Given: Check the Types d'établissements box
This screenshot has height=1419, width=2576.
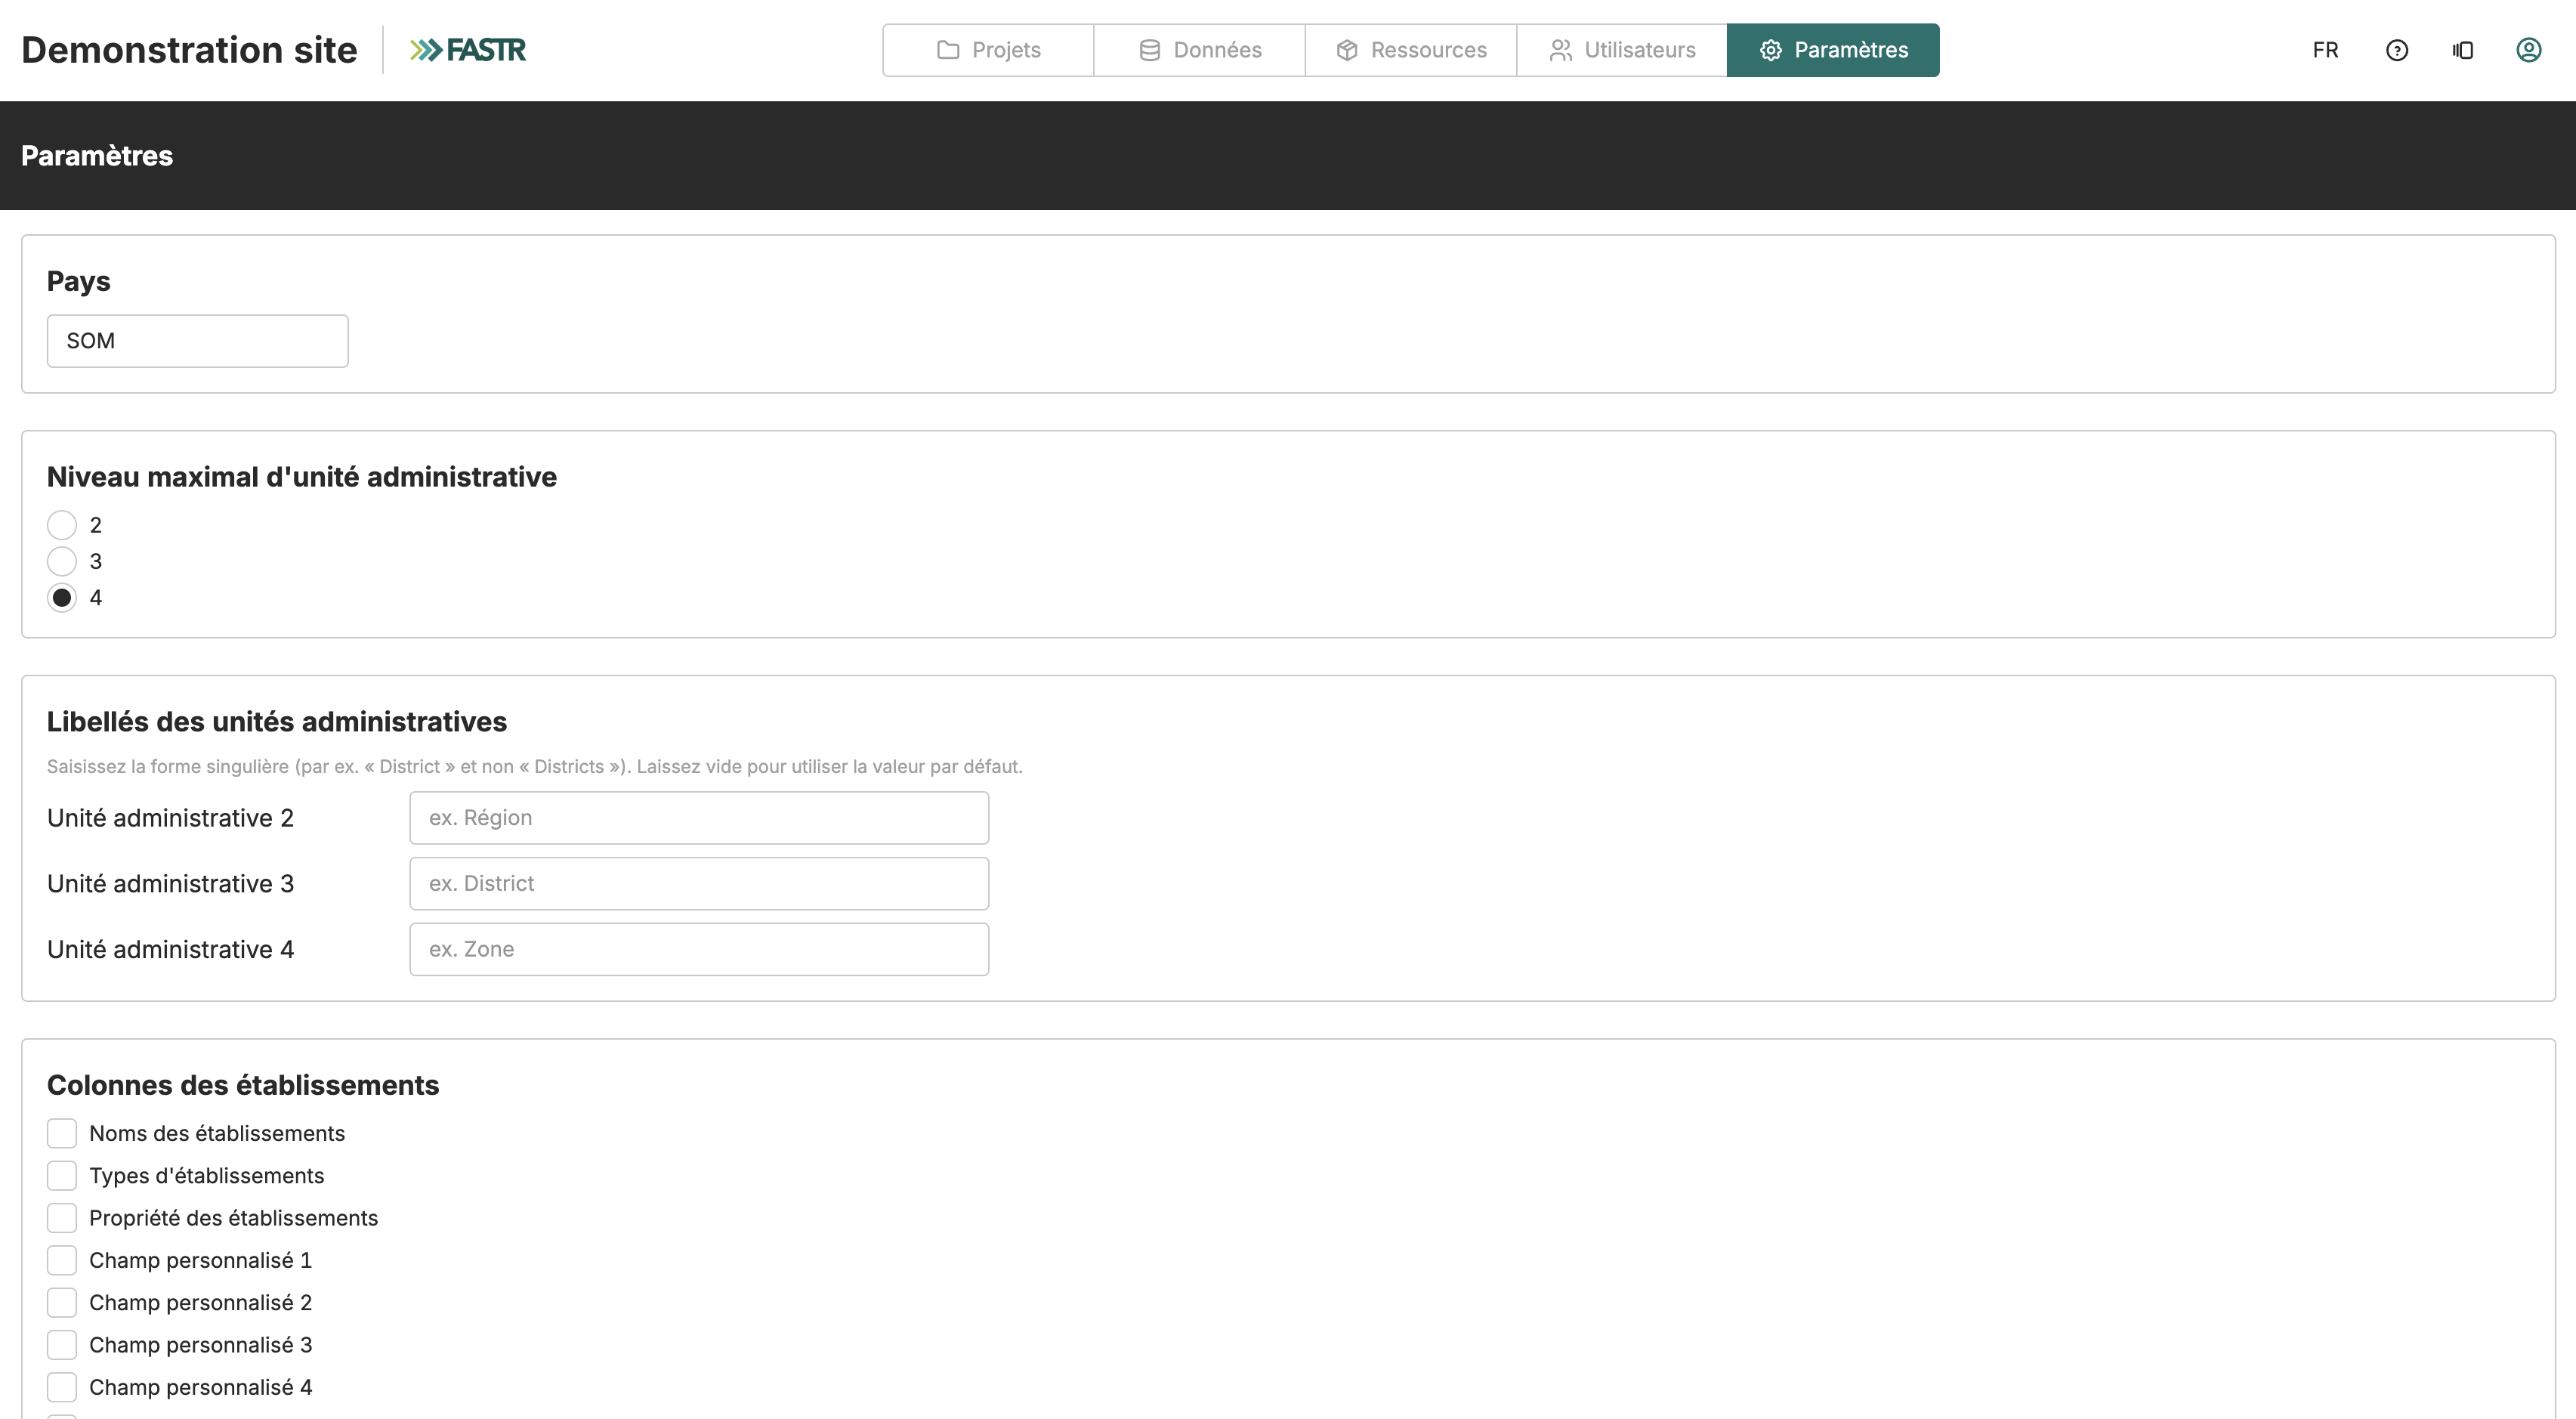Looking at the screenshot, I should coord(62,1176).
